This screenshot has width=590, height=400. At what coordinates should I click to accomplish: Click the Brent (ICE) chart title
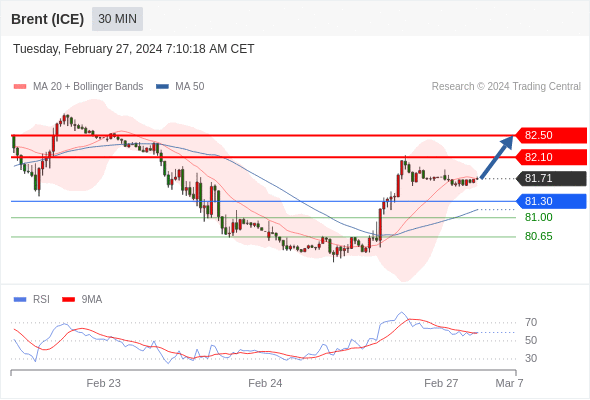(47, 19)
